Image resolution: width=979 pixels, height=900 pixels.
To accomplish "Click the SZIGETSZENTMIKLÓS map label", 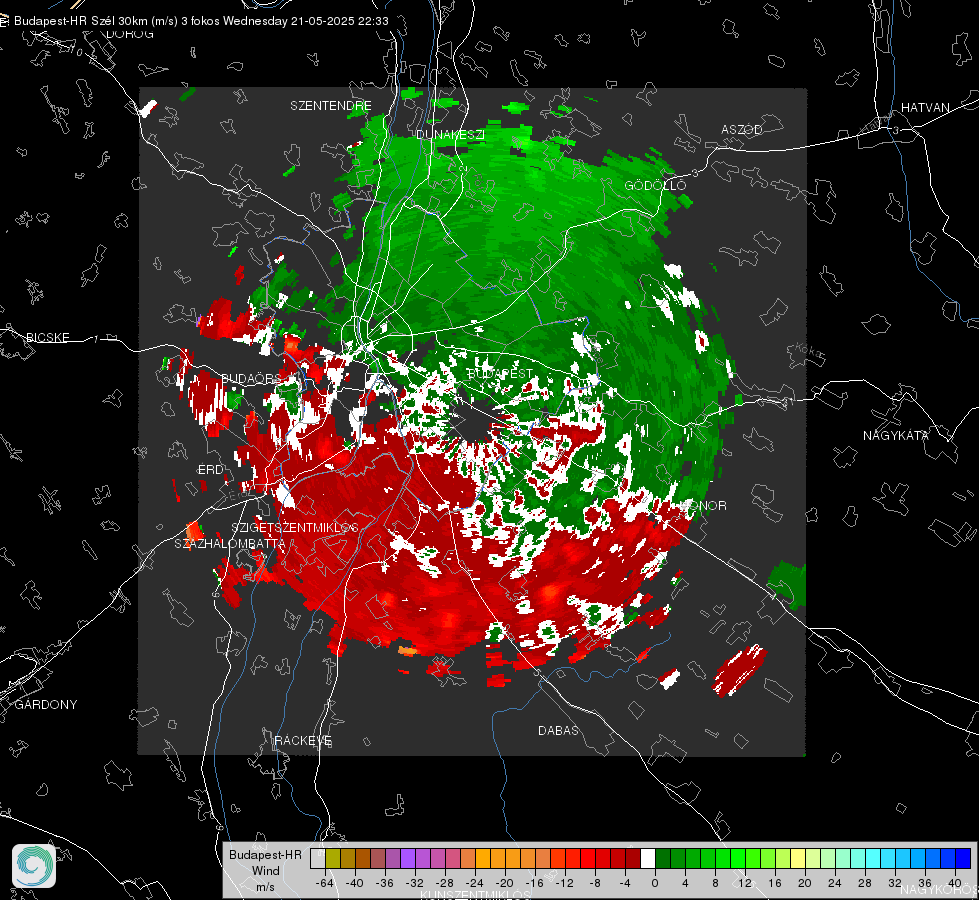I will tap(295, 527).
